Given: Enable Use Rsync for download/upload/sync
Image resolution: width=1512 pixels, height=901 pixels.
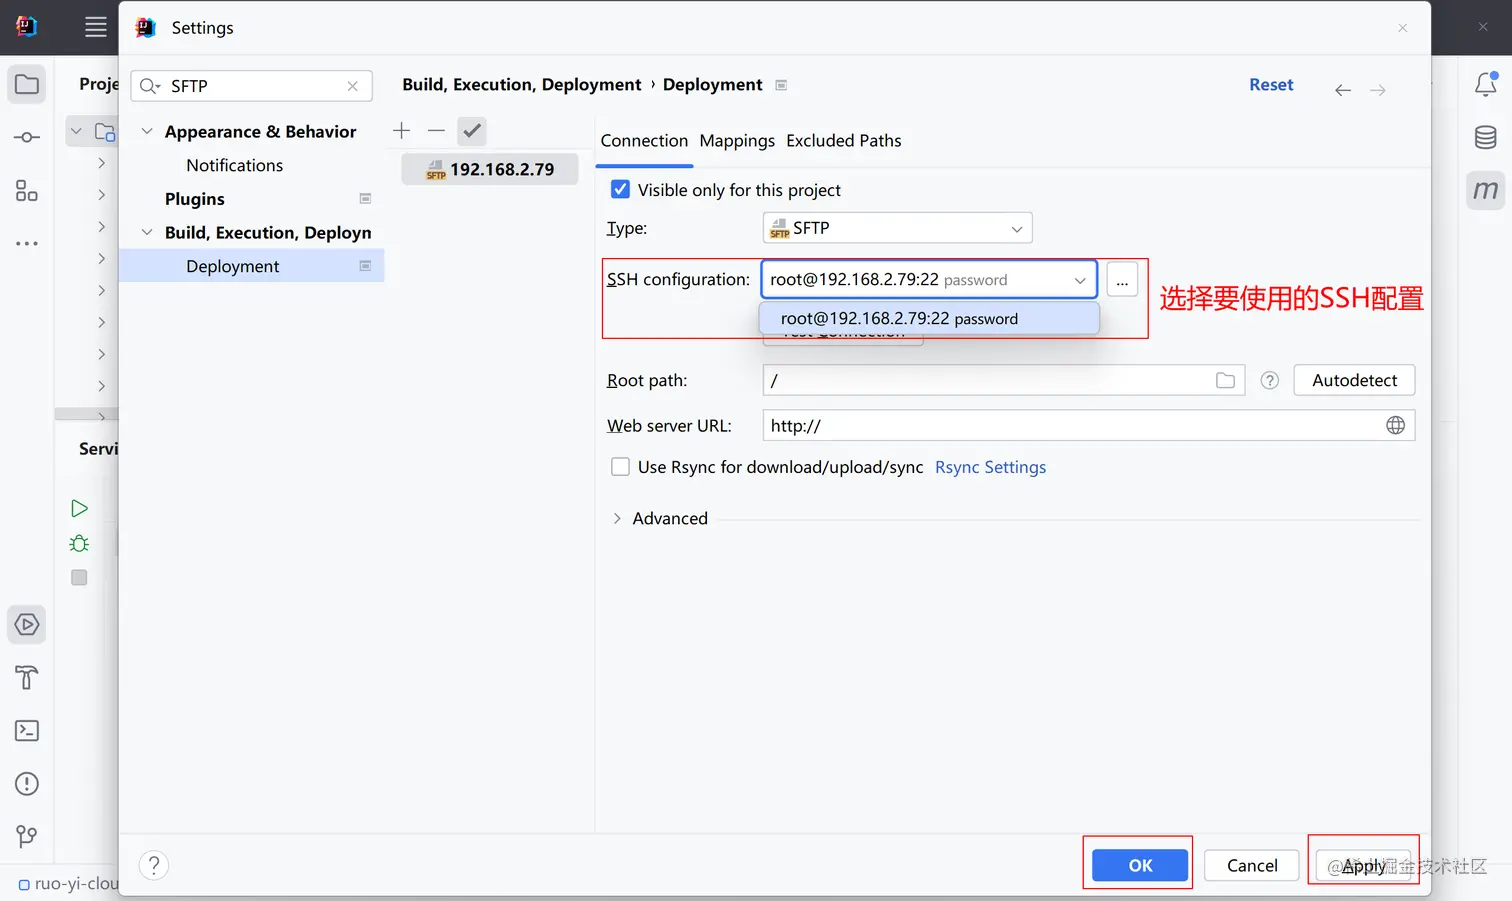Looking at the screenshot, I should (620, 467).
